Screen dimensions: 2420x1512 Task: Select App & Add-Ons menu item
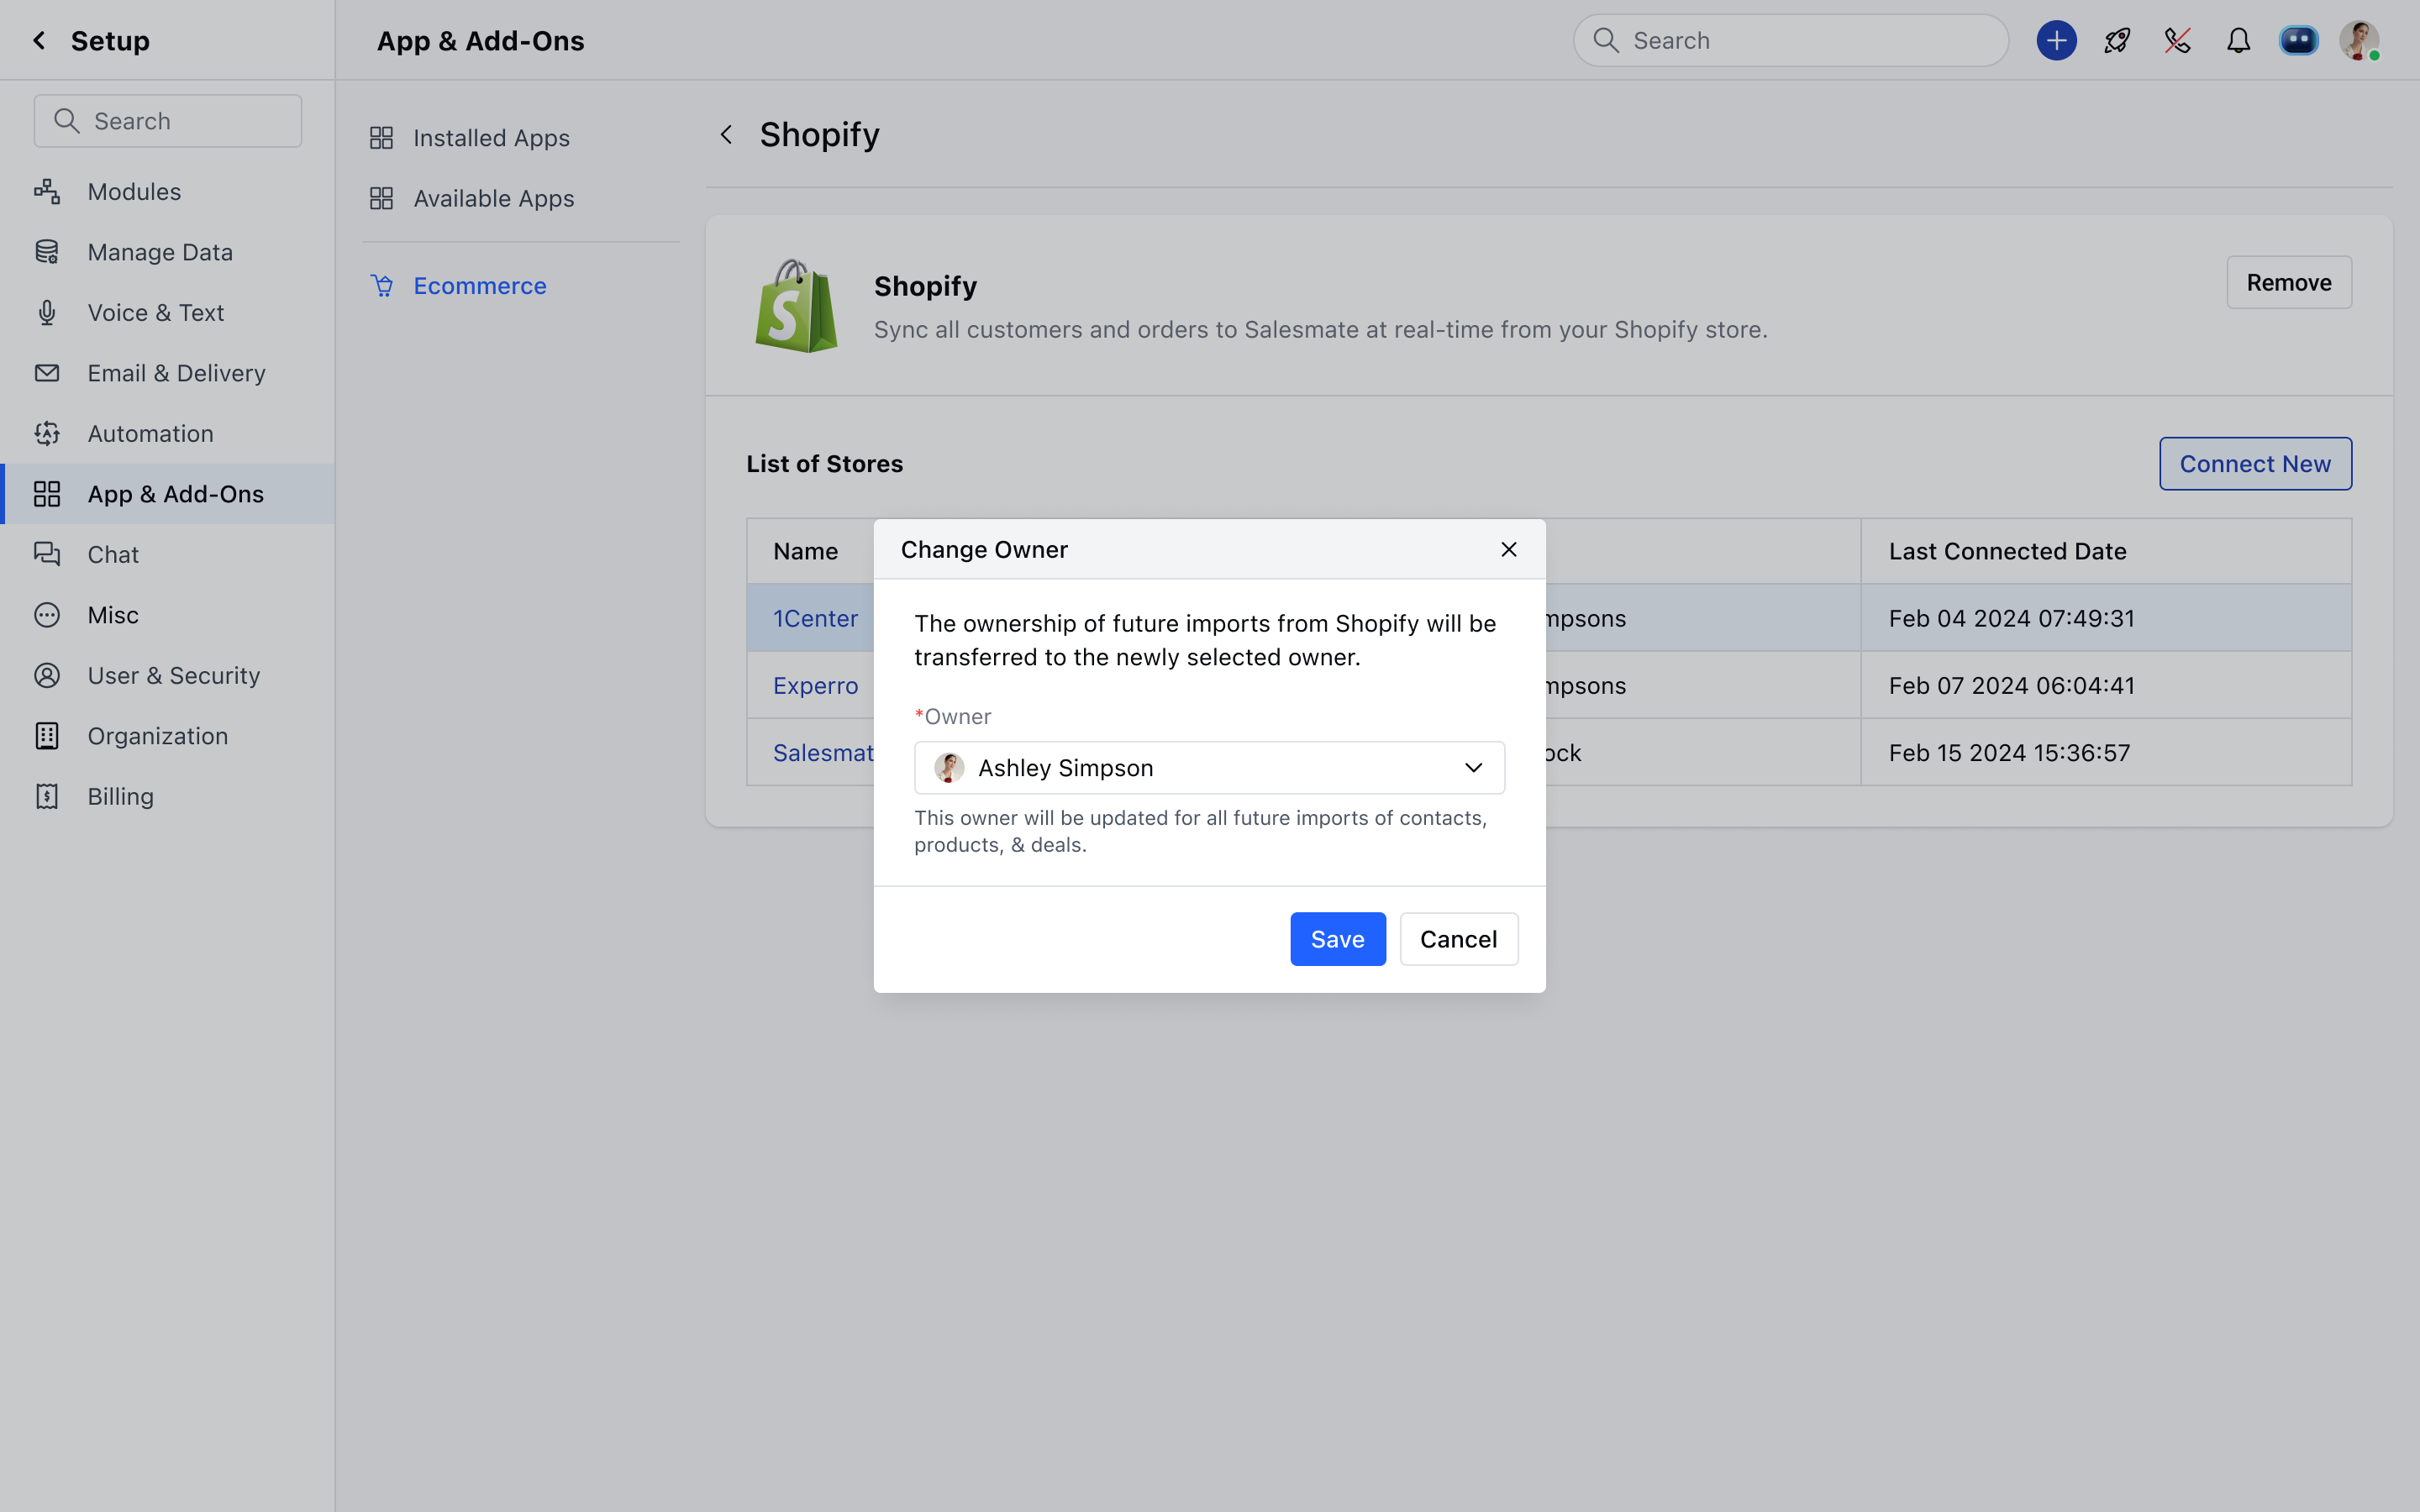168,494
